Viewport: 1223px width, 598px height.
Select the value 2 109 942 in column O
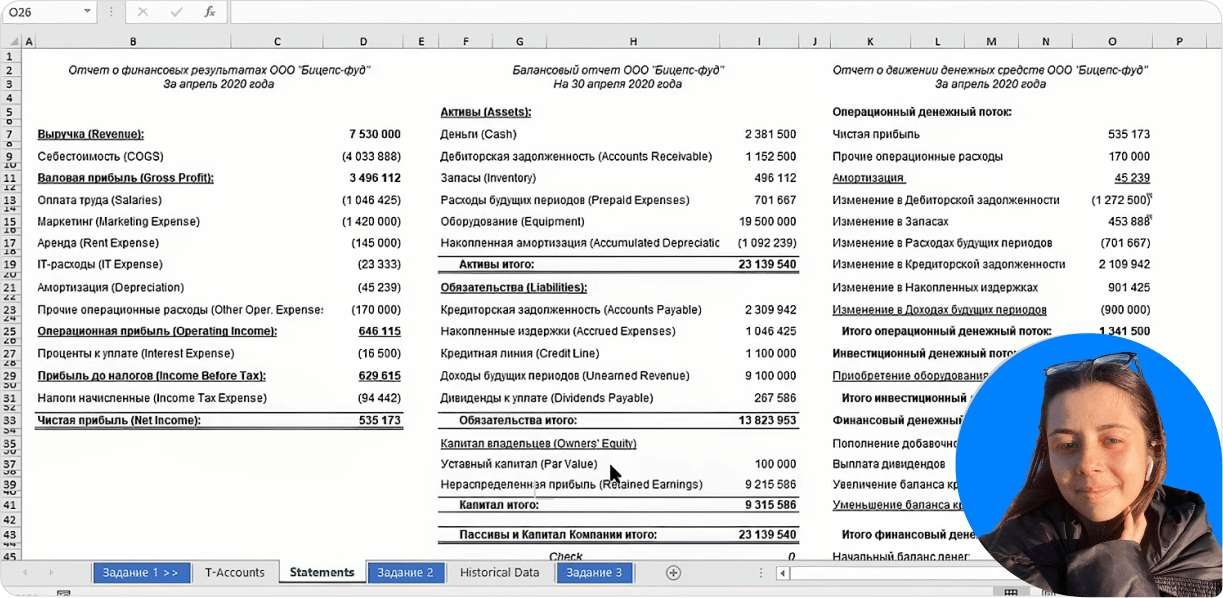1124,264
